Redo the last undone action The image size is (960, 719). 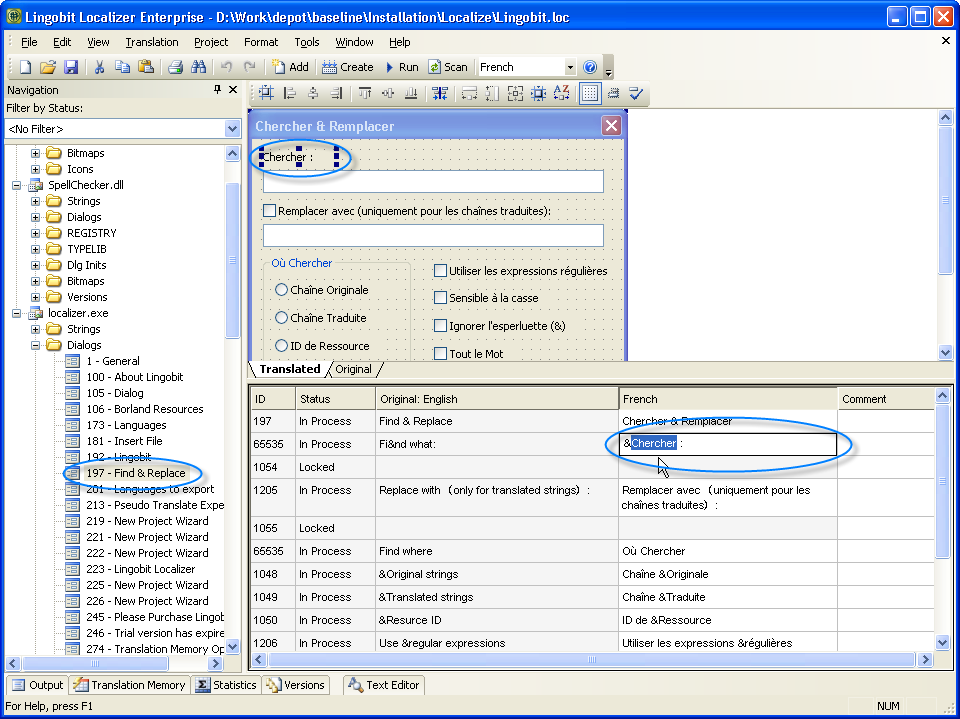click(x=249, y=67)
